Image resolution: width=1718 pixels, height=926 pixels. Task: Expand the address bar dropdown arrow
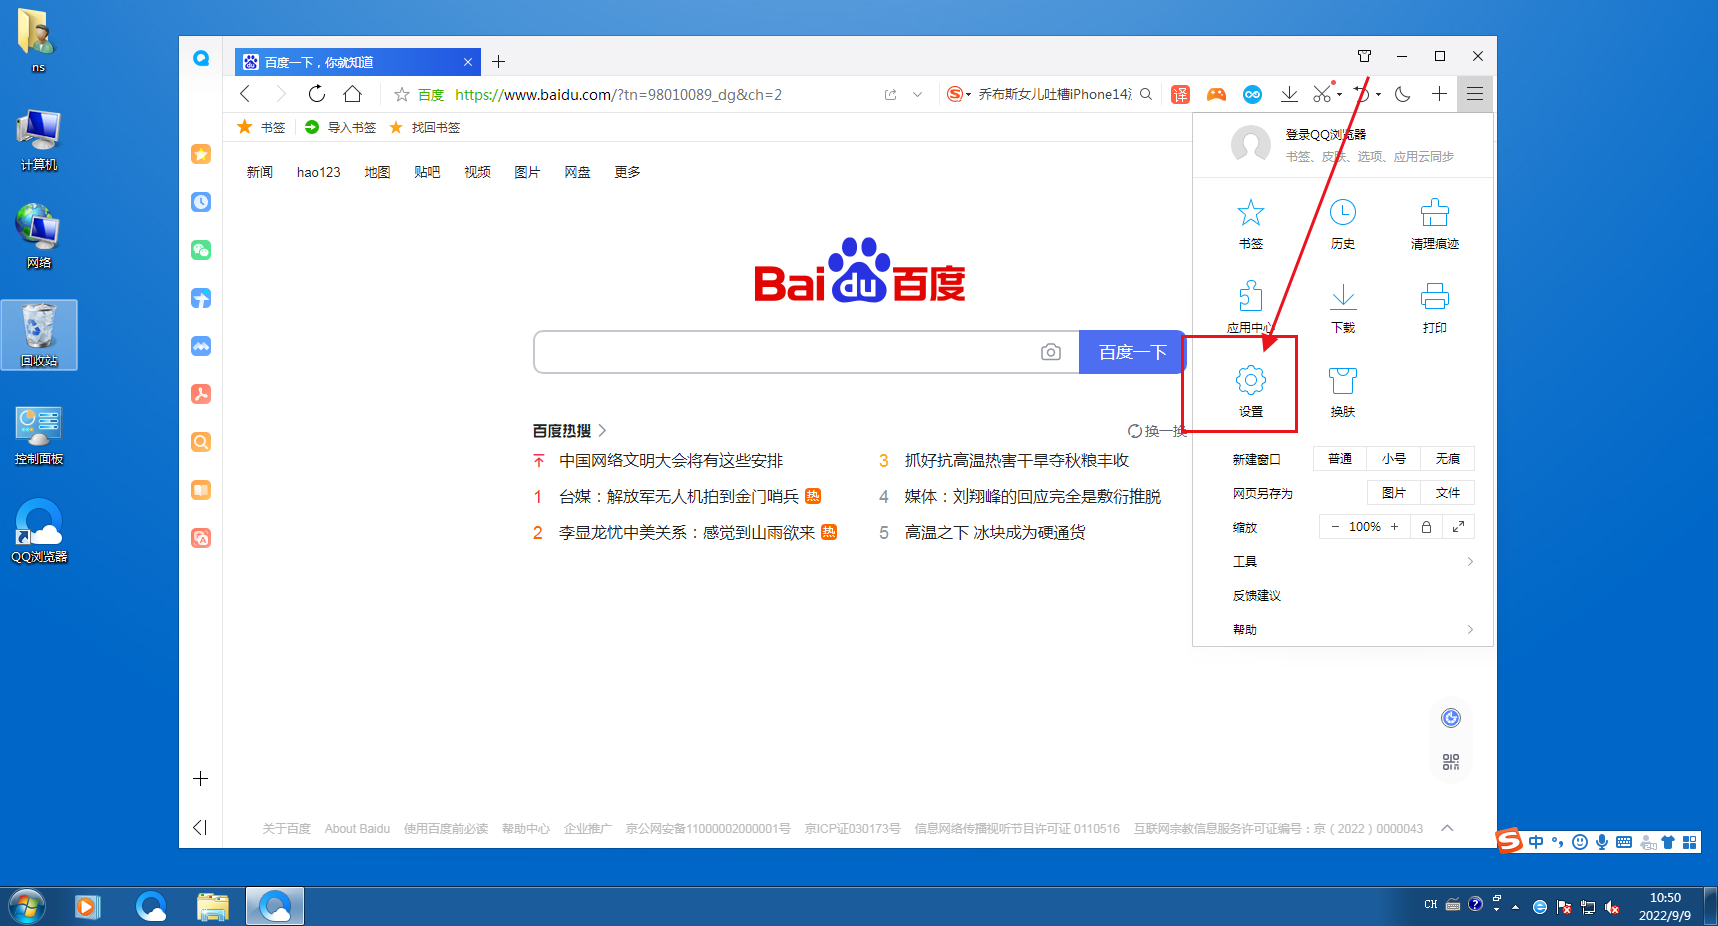917,95
